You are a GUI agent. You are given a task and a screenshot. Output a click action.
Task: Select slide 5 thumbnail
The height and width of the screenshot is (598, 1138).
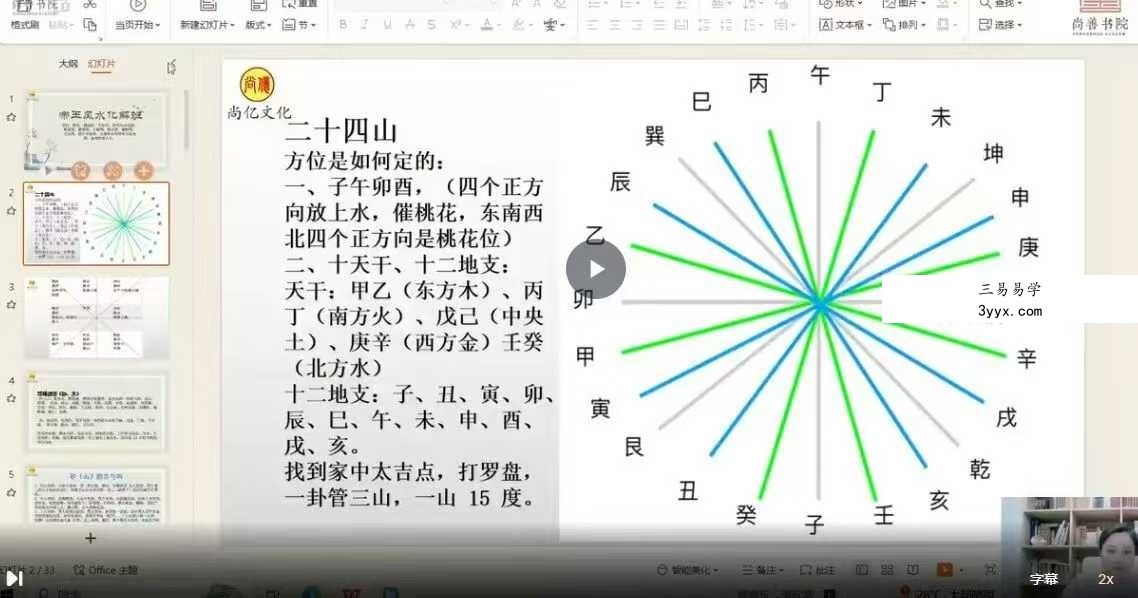(x=97, y=495)
